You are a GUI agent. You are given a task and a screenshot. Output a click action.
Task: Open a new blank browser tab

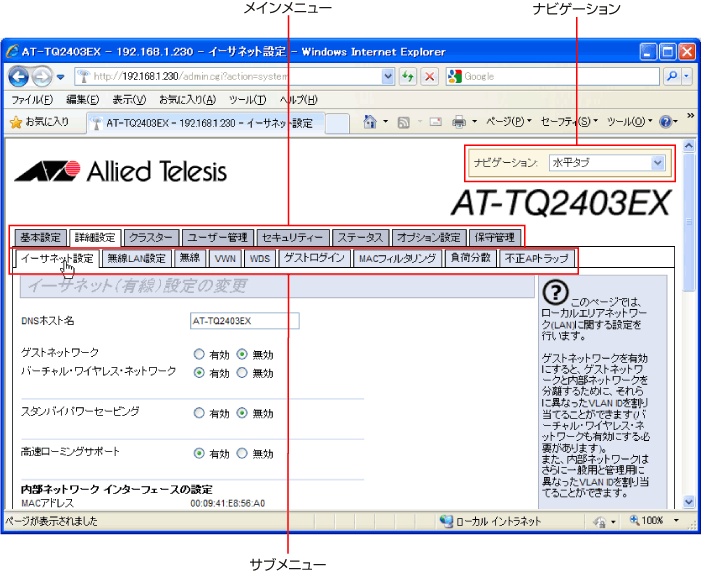tap(337, 124)
